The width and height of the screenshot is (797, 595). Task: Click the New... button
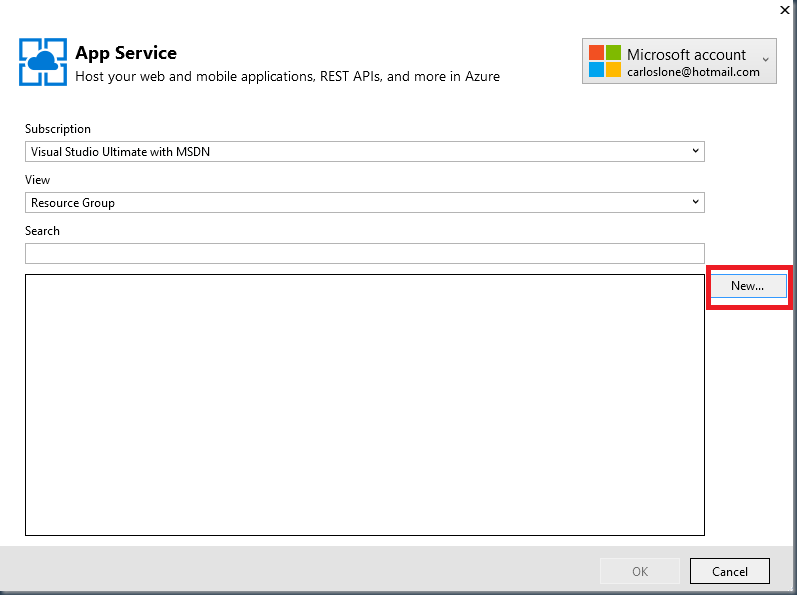point(748,286)
